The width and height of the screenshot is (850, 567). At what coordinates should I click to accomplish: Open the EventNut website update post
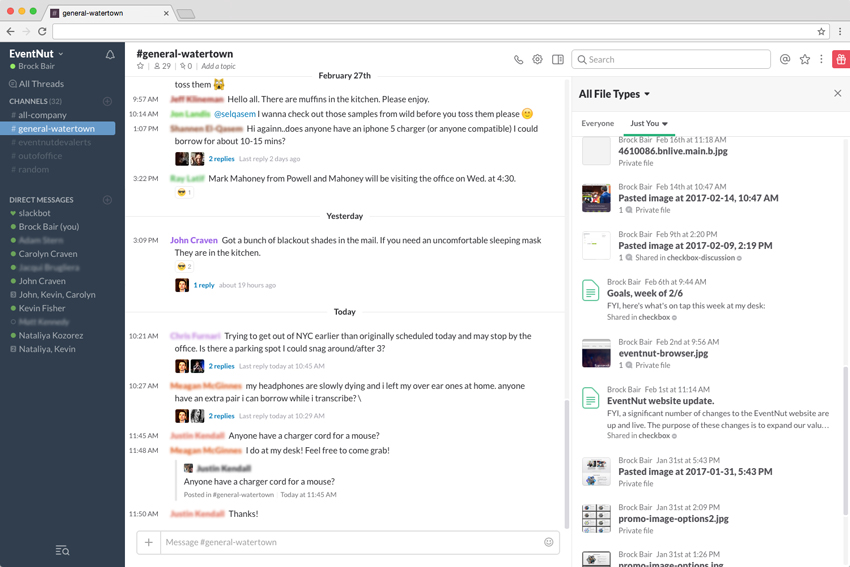tap(660, 401)
